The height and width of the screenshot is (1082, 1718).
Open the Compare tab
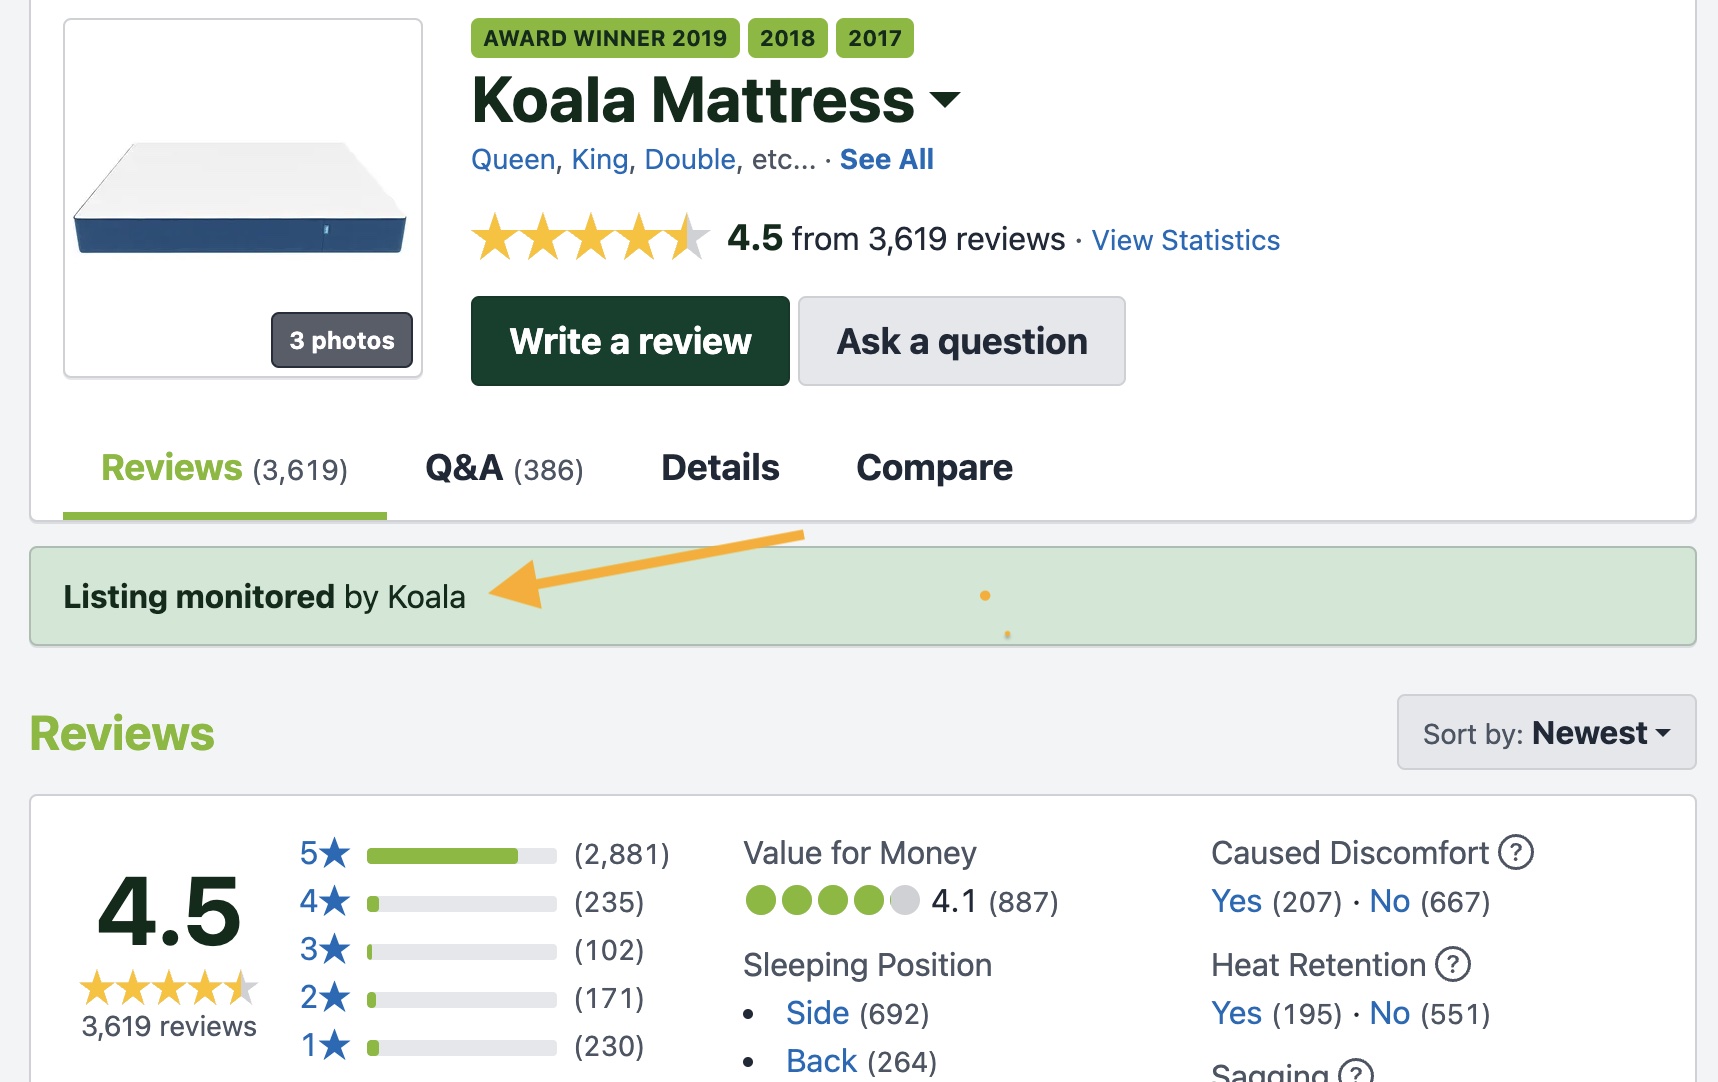[x=934, y=468]
